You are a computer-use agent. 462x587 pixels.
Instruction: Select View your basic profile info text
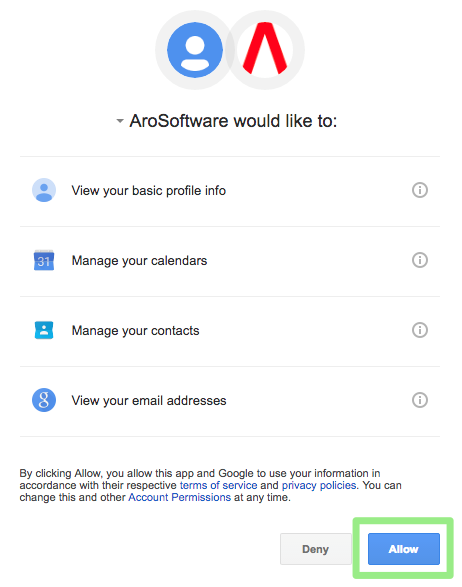click(x=149, y=191)
